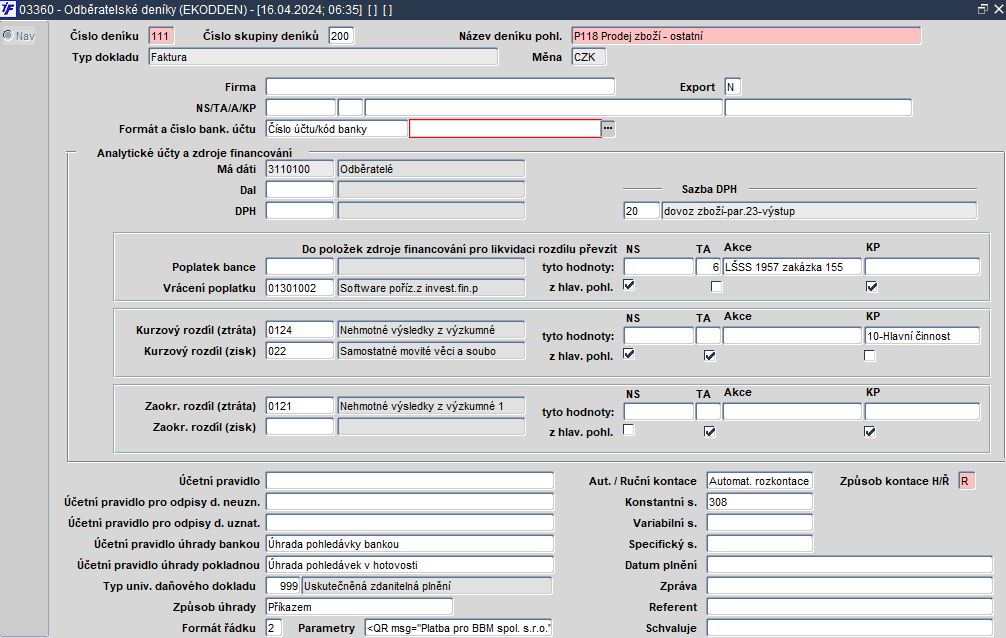Screen dimensions: 1006x638
Task: Click the Konstantní s. field with 308
Action: (759, 501)
